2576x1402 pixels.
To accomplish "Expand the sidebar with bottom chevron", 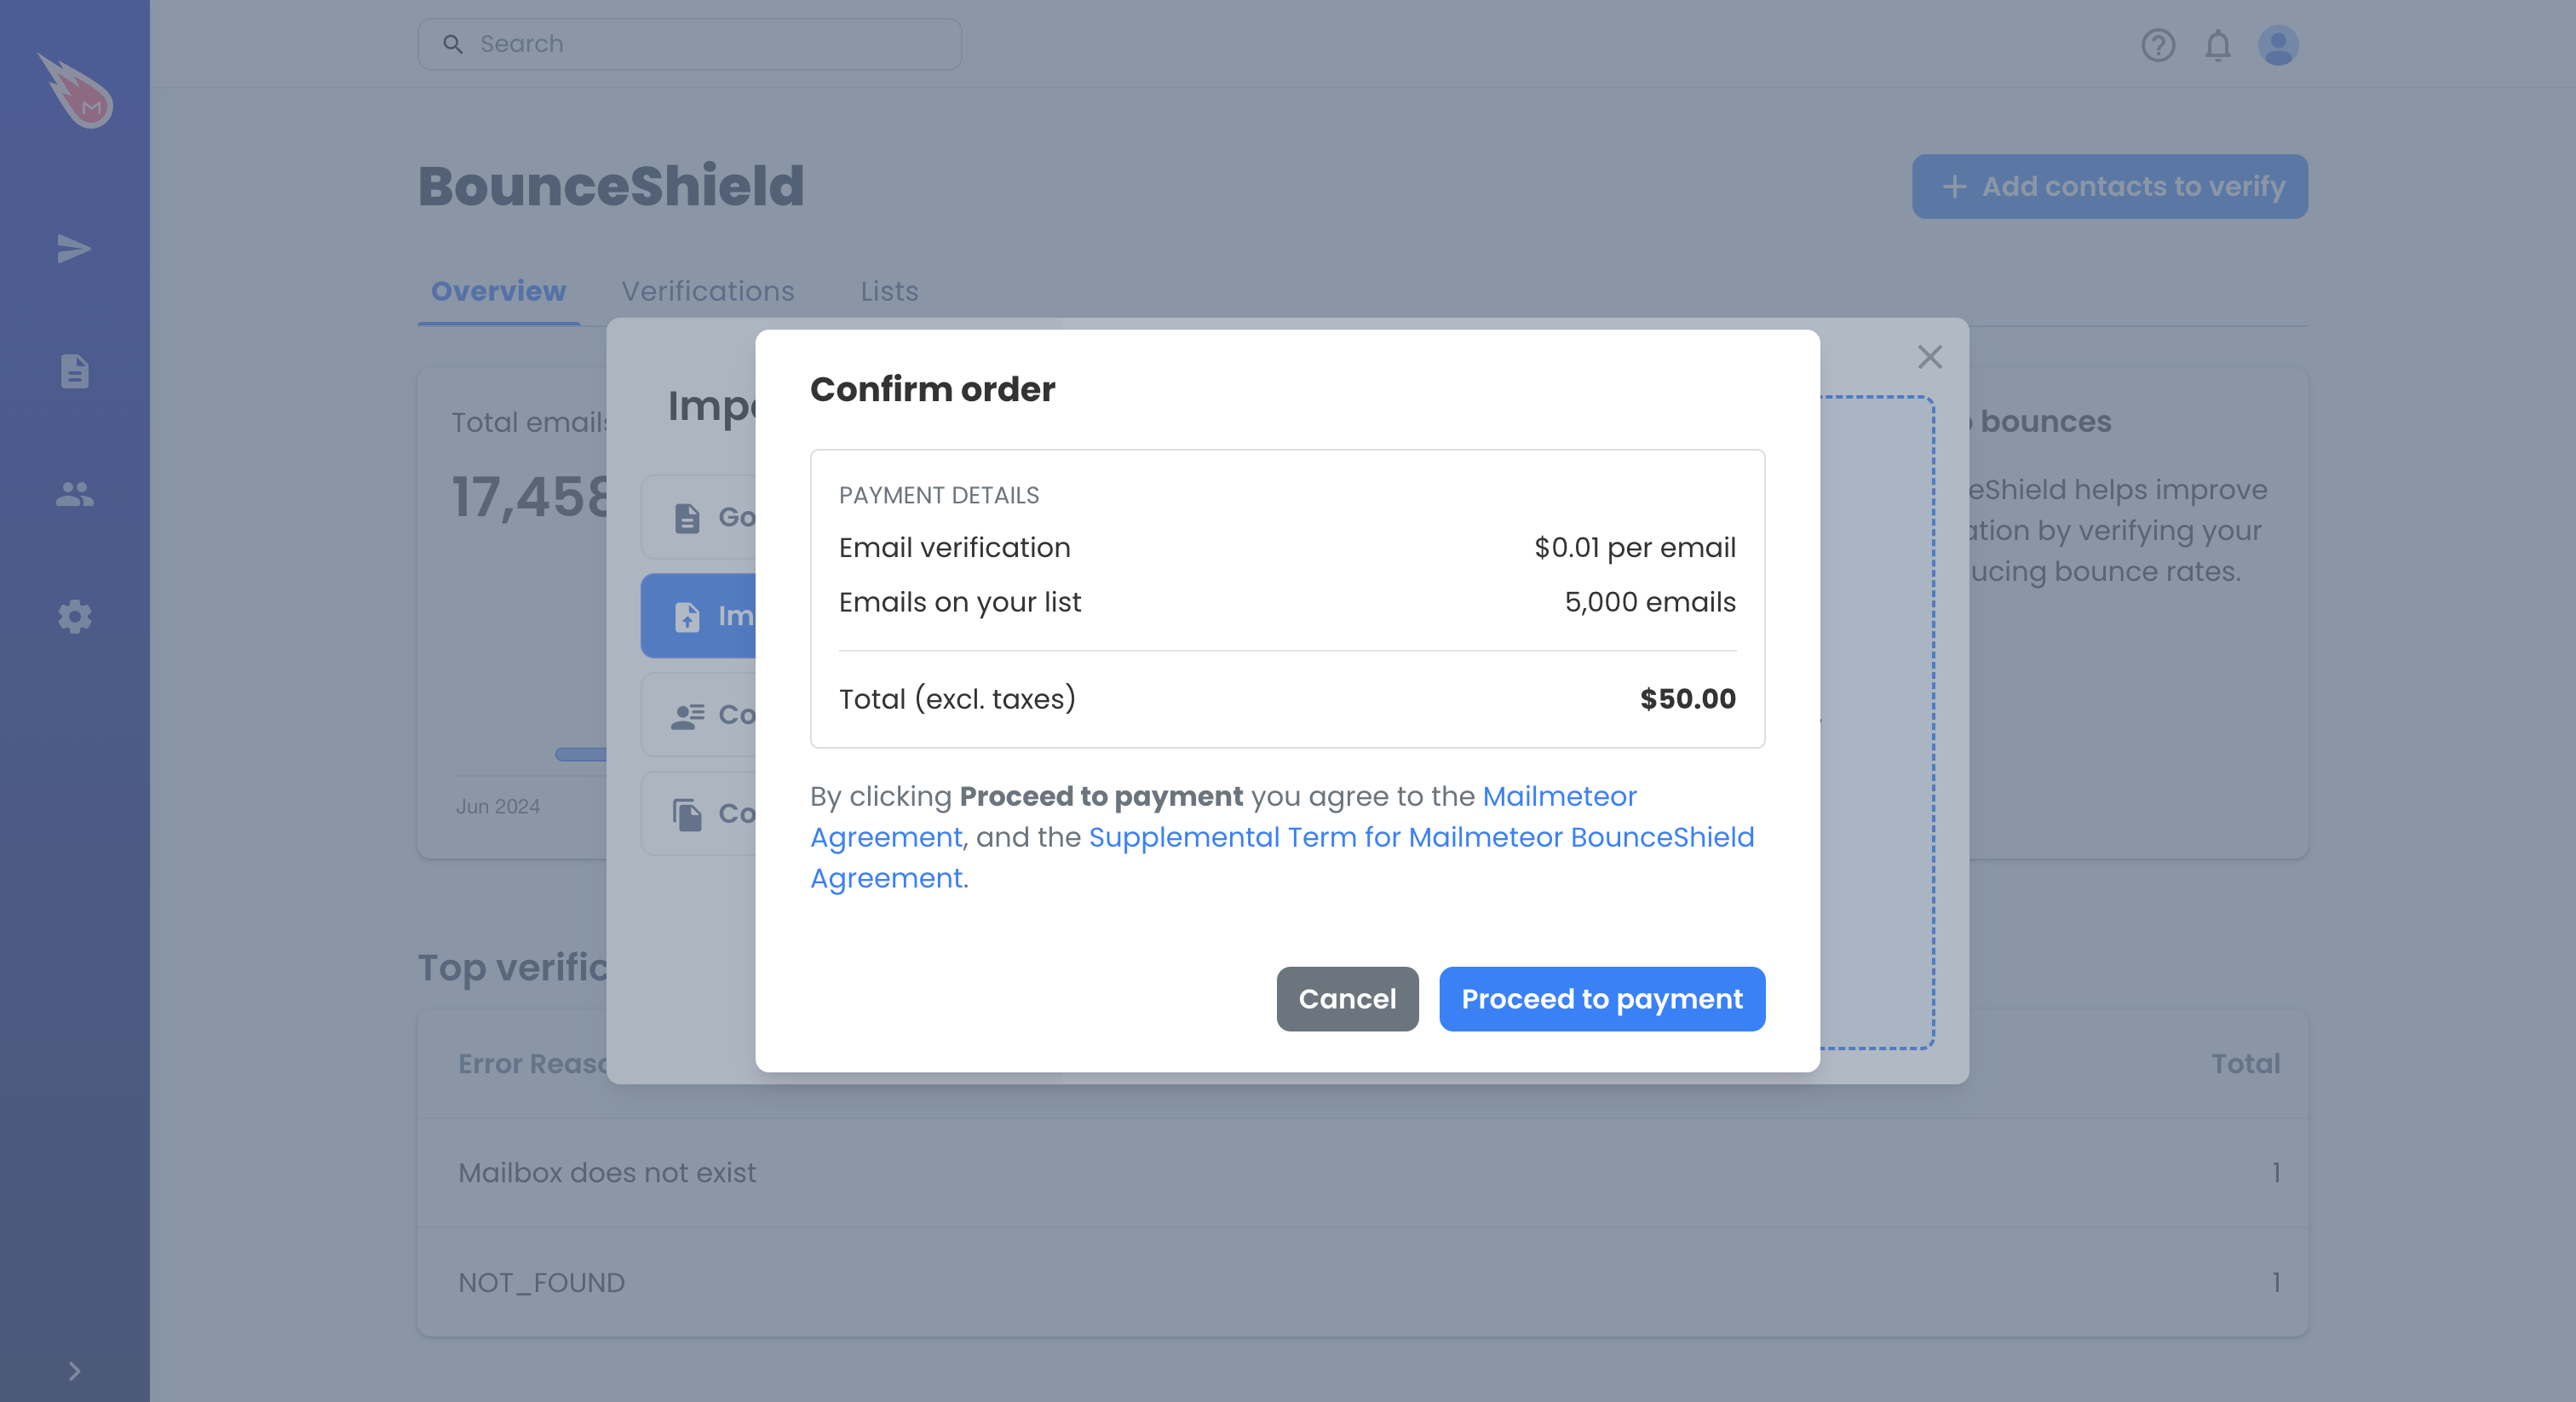I will point(74,1371).
